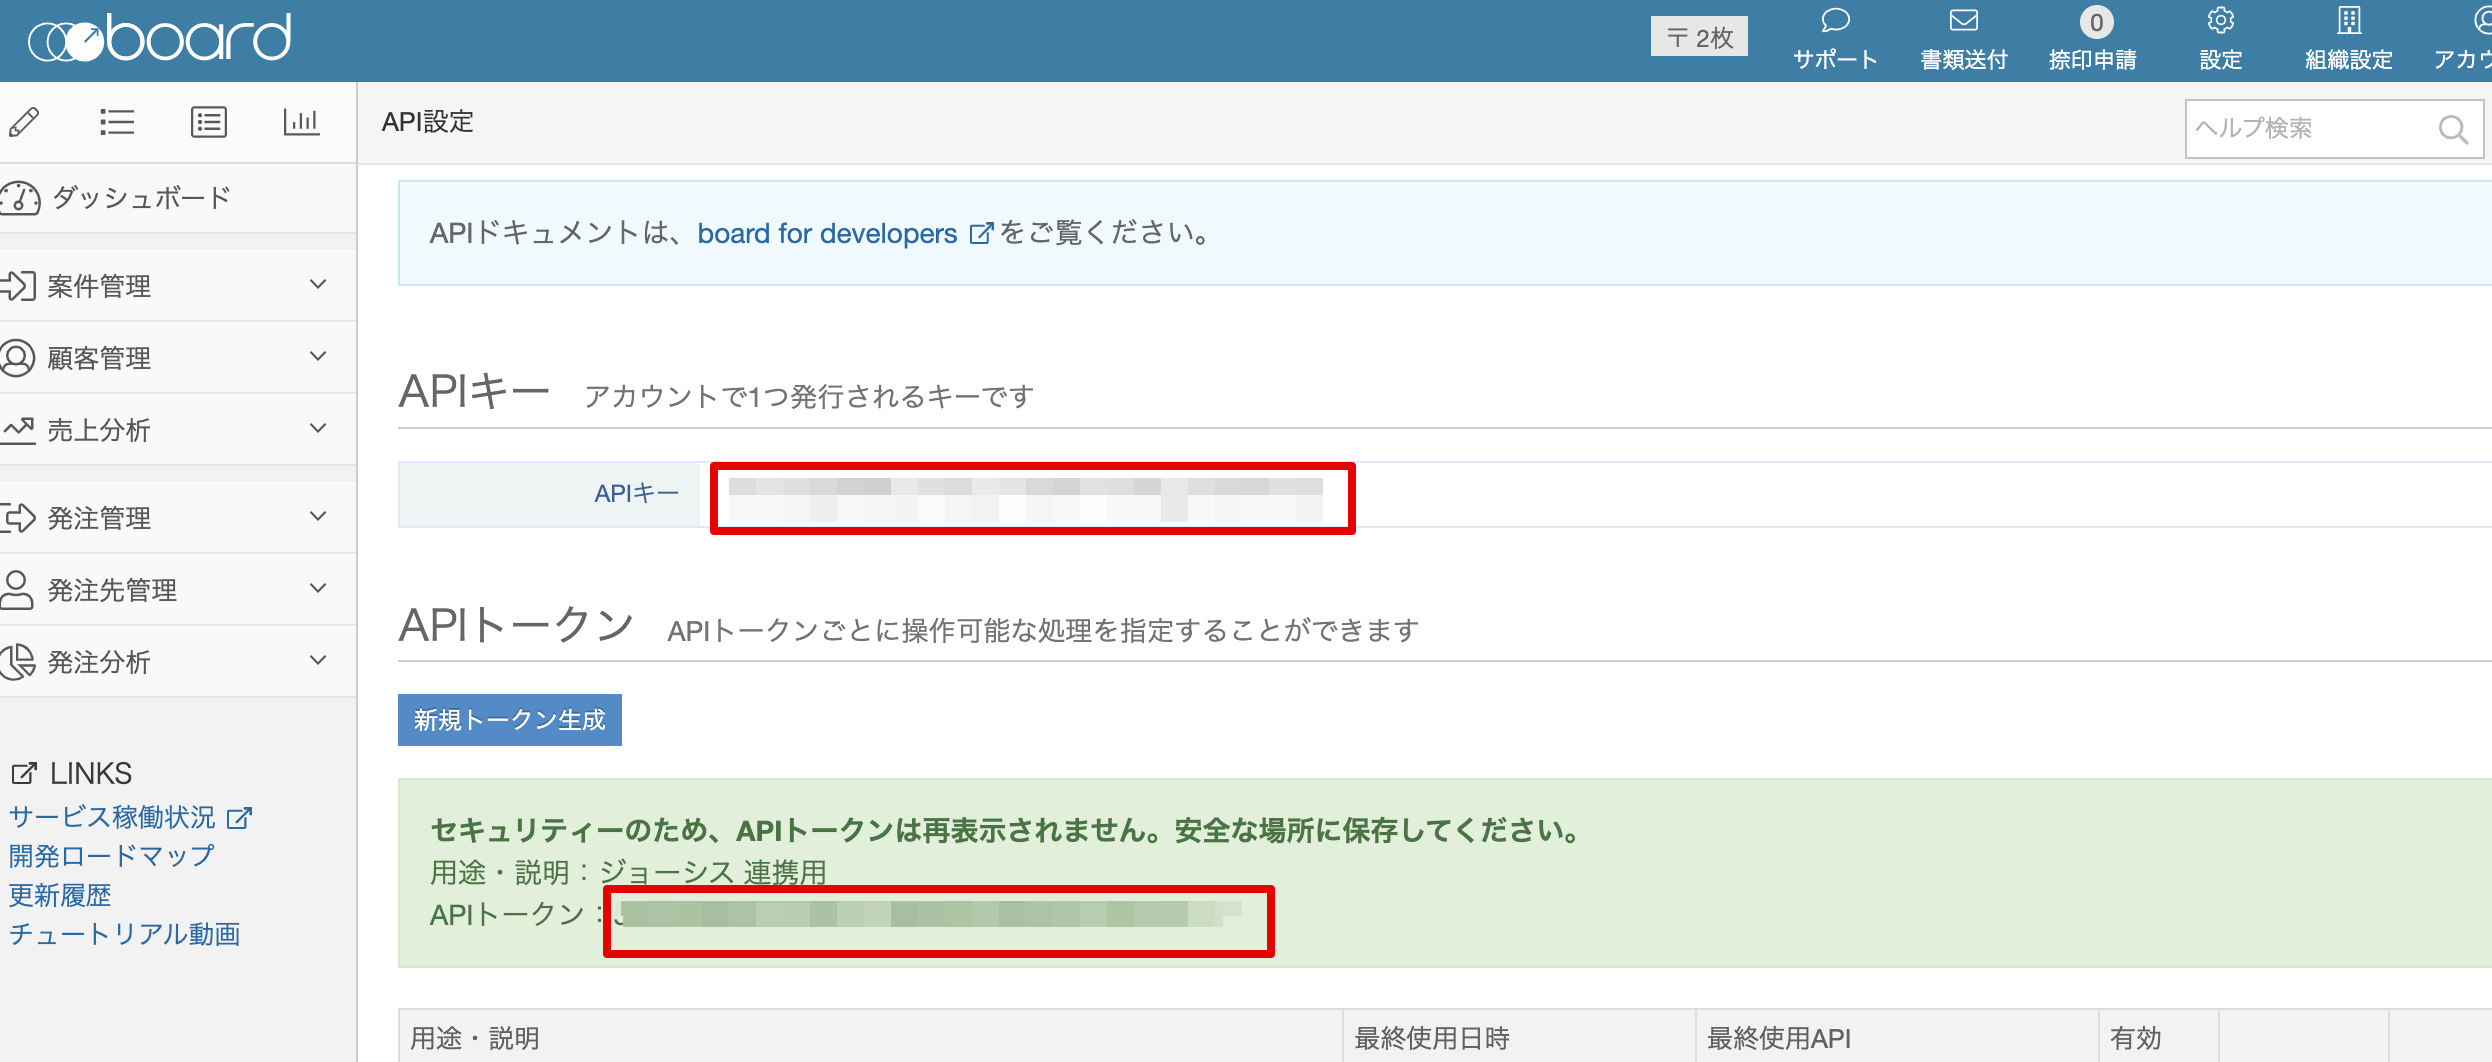Click 新規トークン生成 button

point(509,720)
